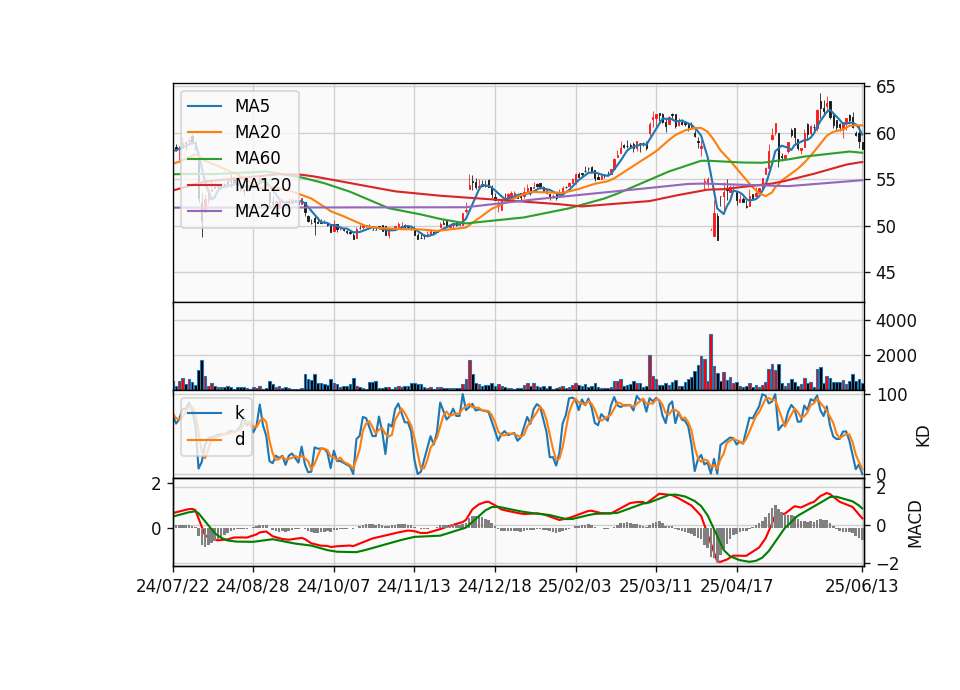Click the MACD axis label on right
960x690 pixels.
click(915, 524)
